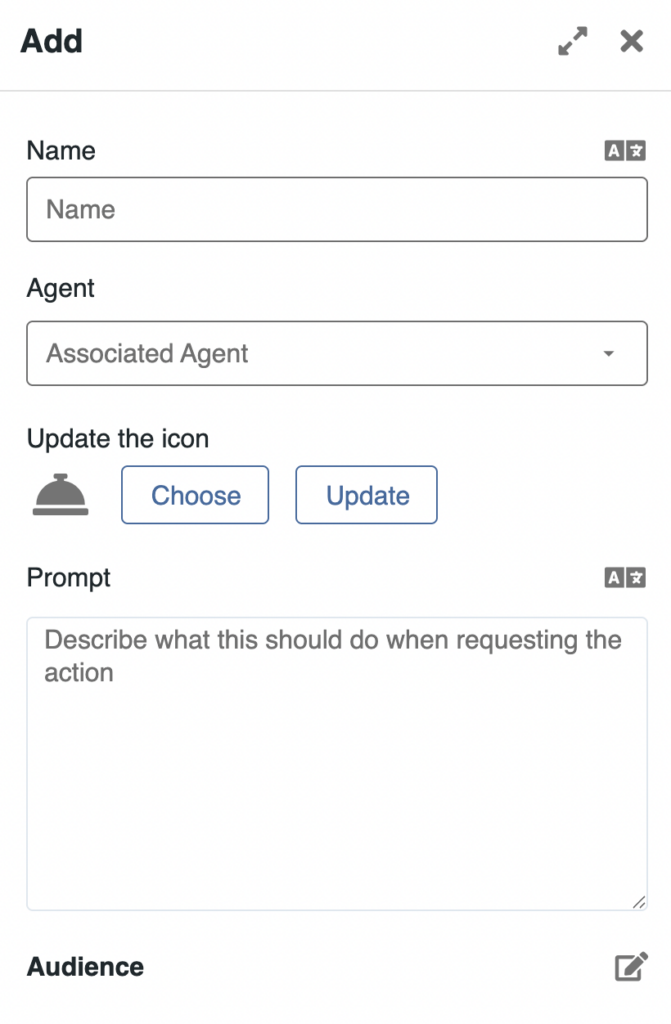This screenshot has width=671, height=1024.
Task: Click the Name field label
Action: point(61,151)
